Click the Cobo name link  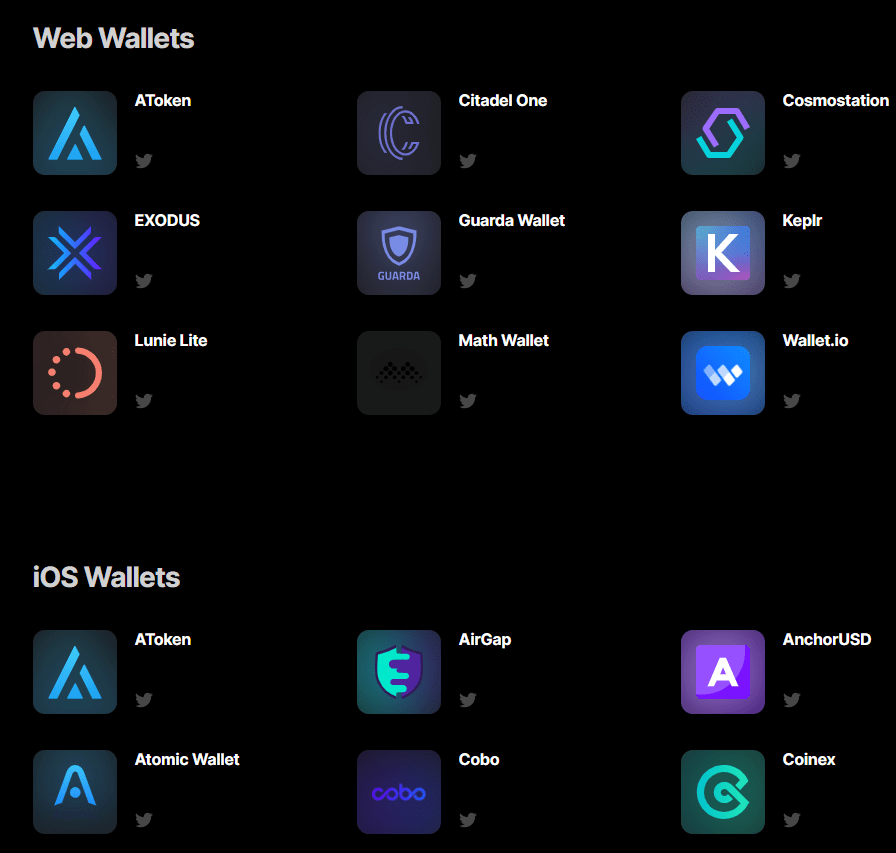pyautogui.click(x=479, y=759)
